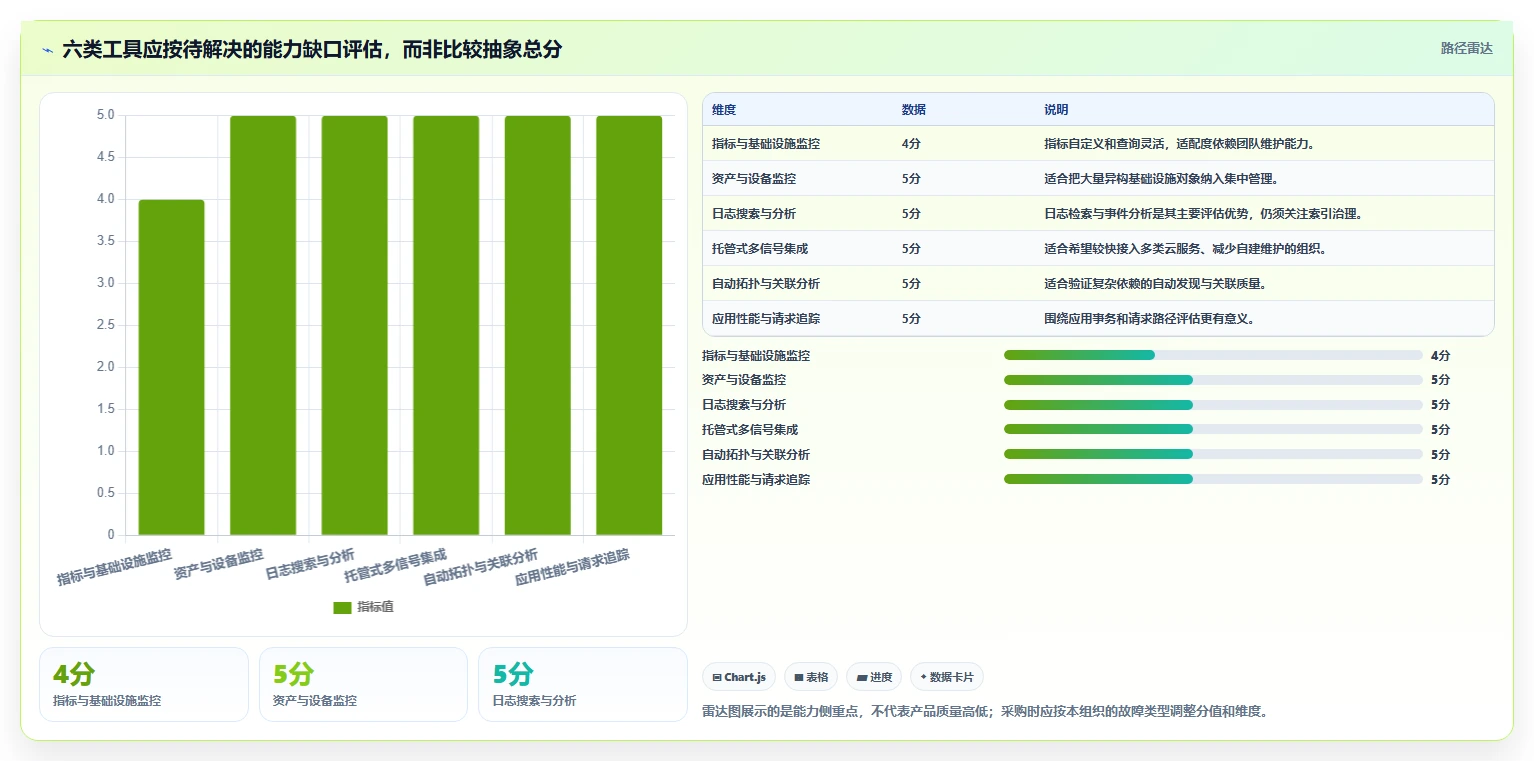Click the Chart.js chip

(x=739, y=677)
